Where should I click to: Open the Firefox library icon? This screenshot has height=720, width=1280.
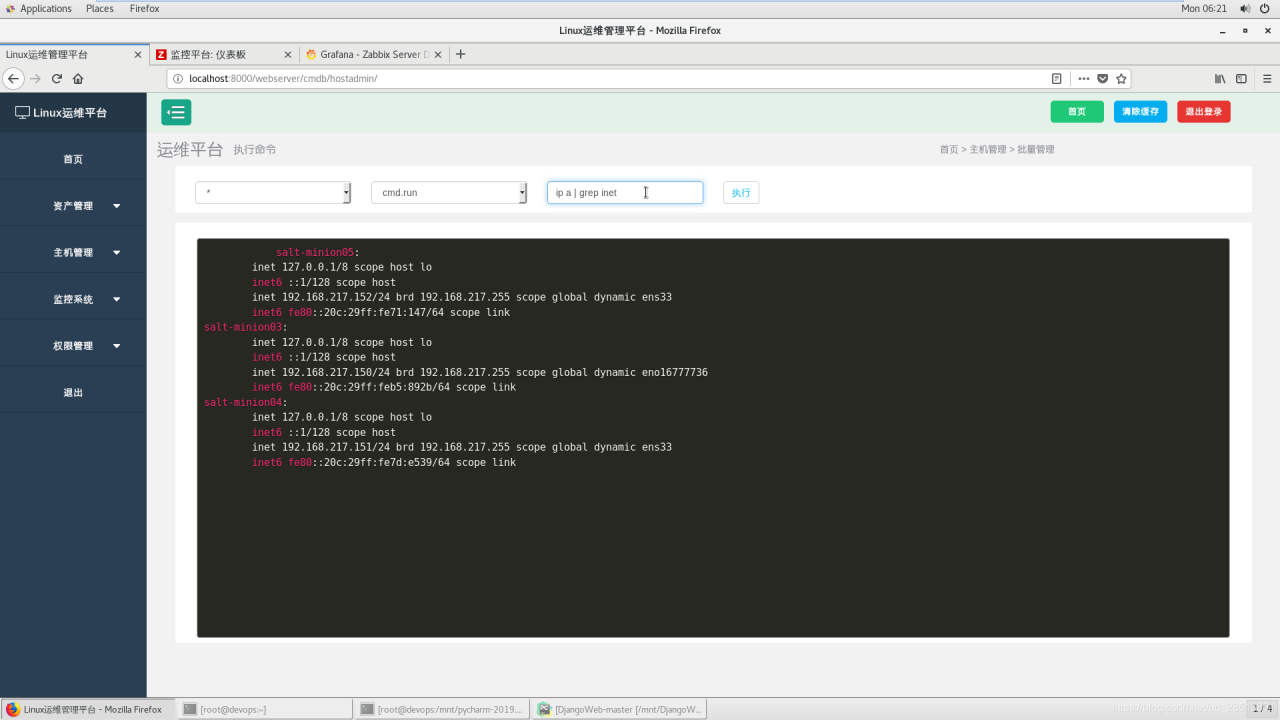pyautogui.click(x=1220, y=79)
